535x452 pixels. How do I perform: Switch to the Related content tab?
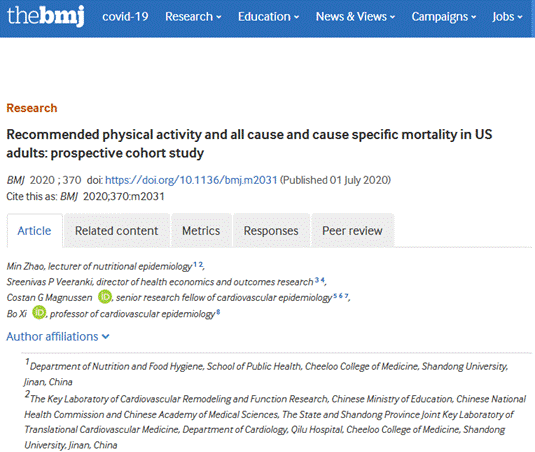(x=117, y=231)
